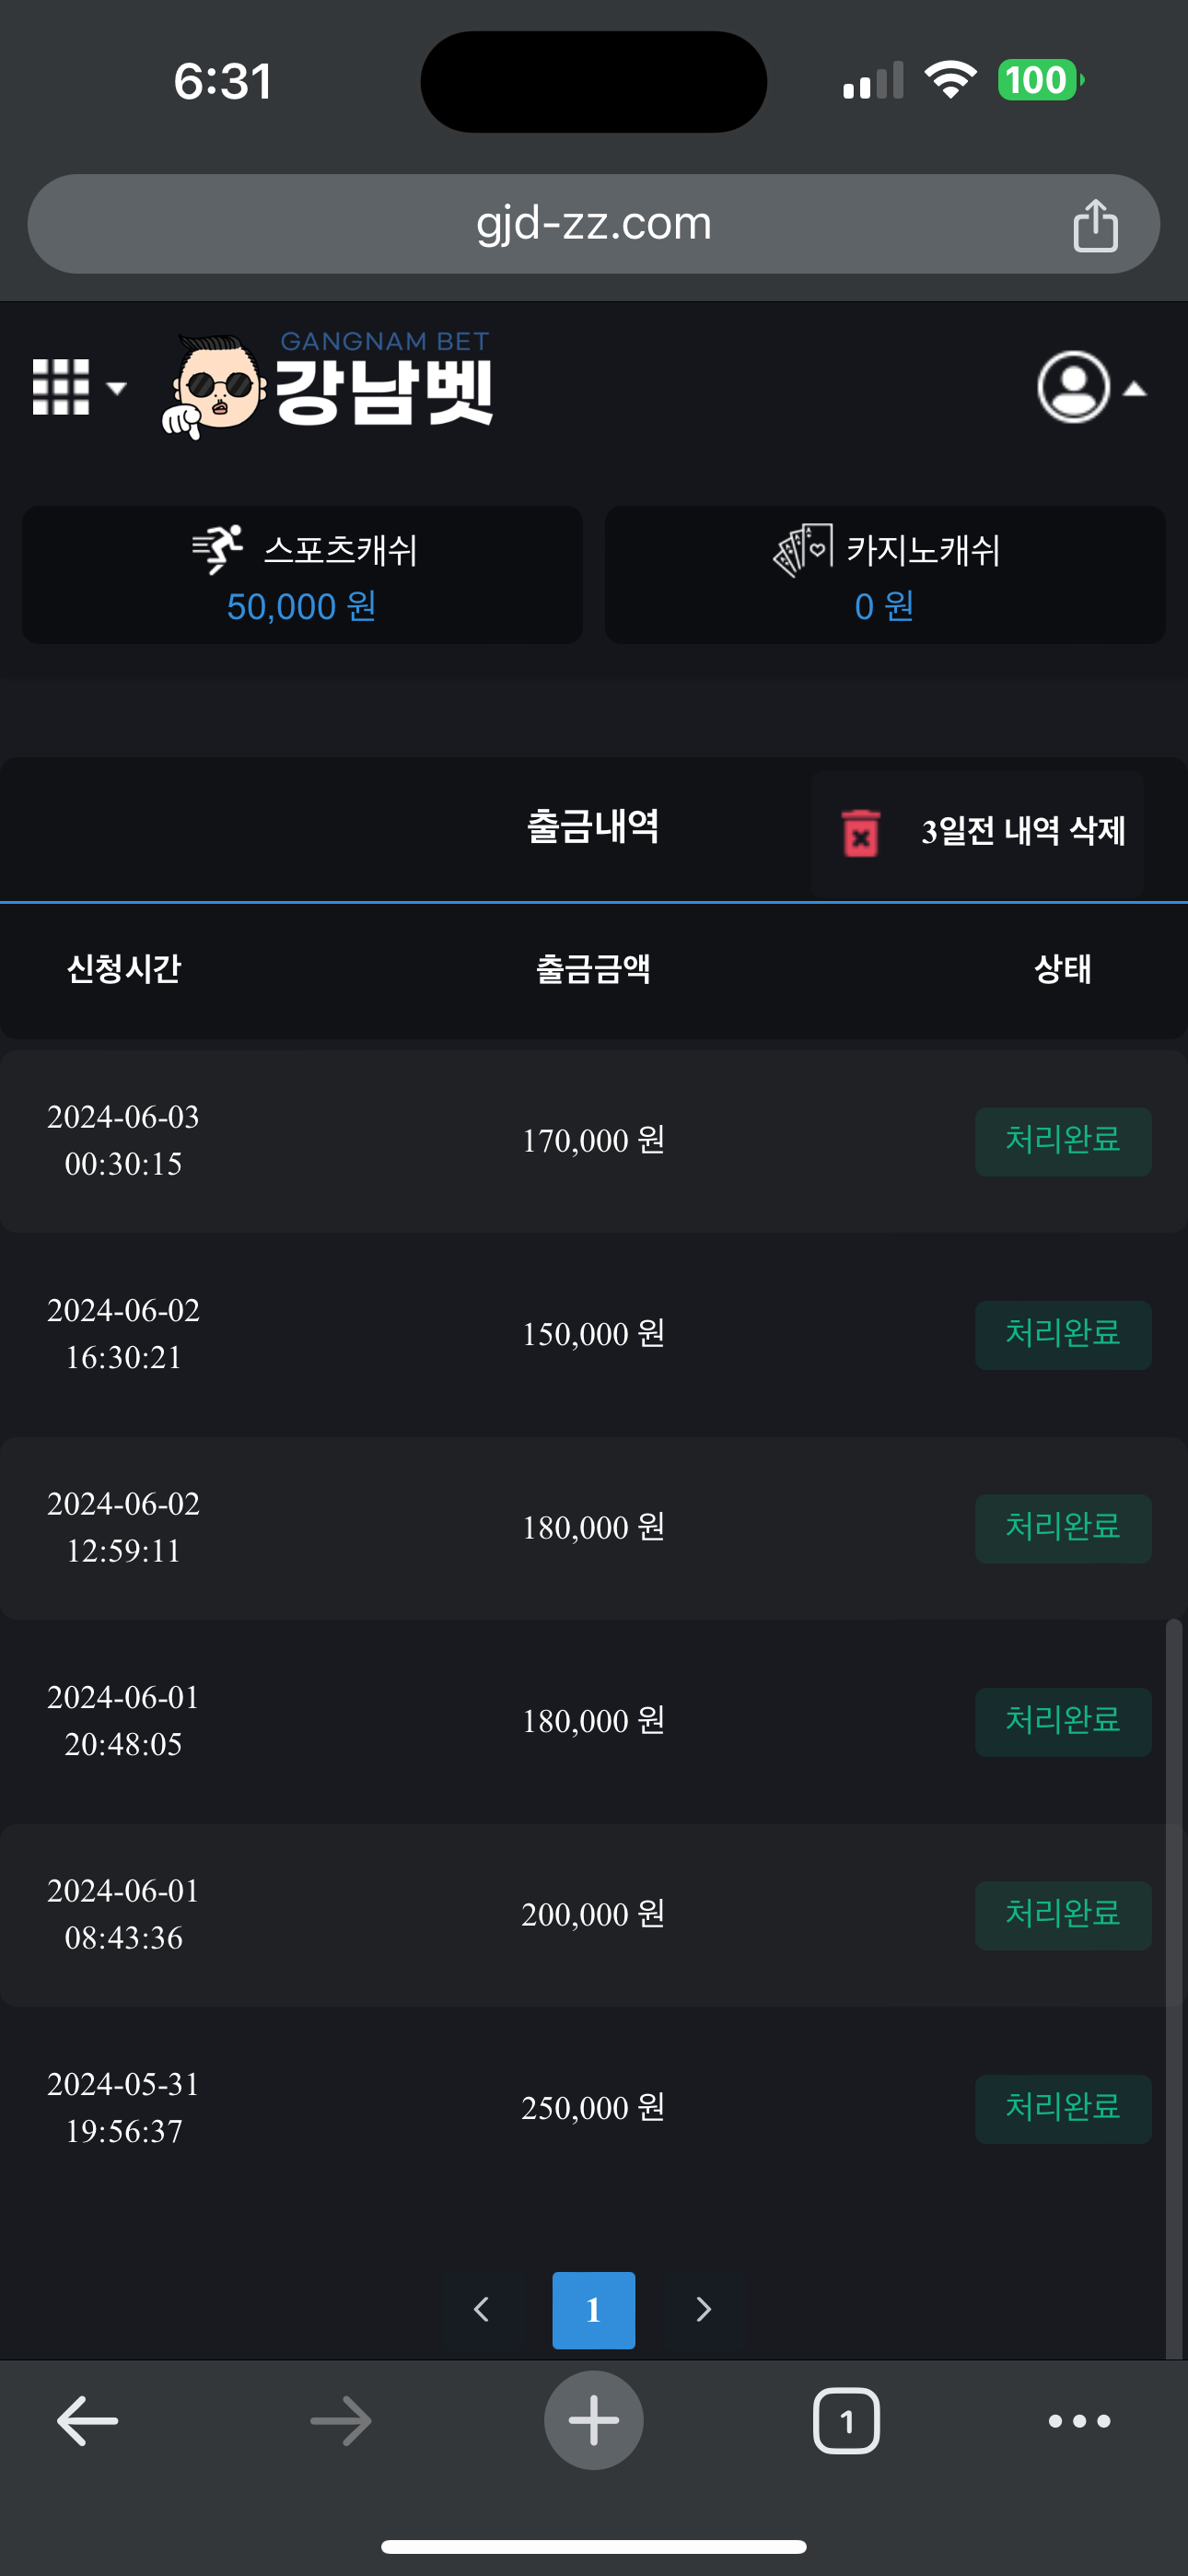
Task: Go back with the browser back arrow
Action: pos(88,2421)
